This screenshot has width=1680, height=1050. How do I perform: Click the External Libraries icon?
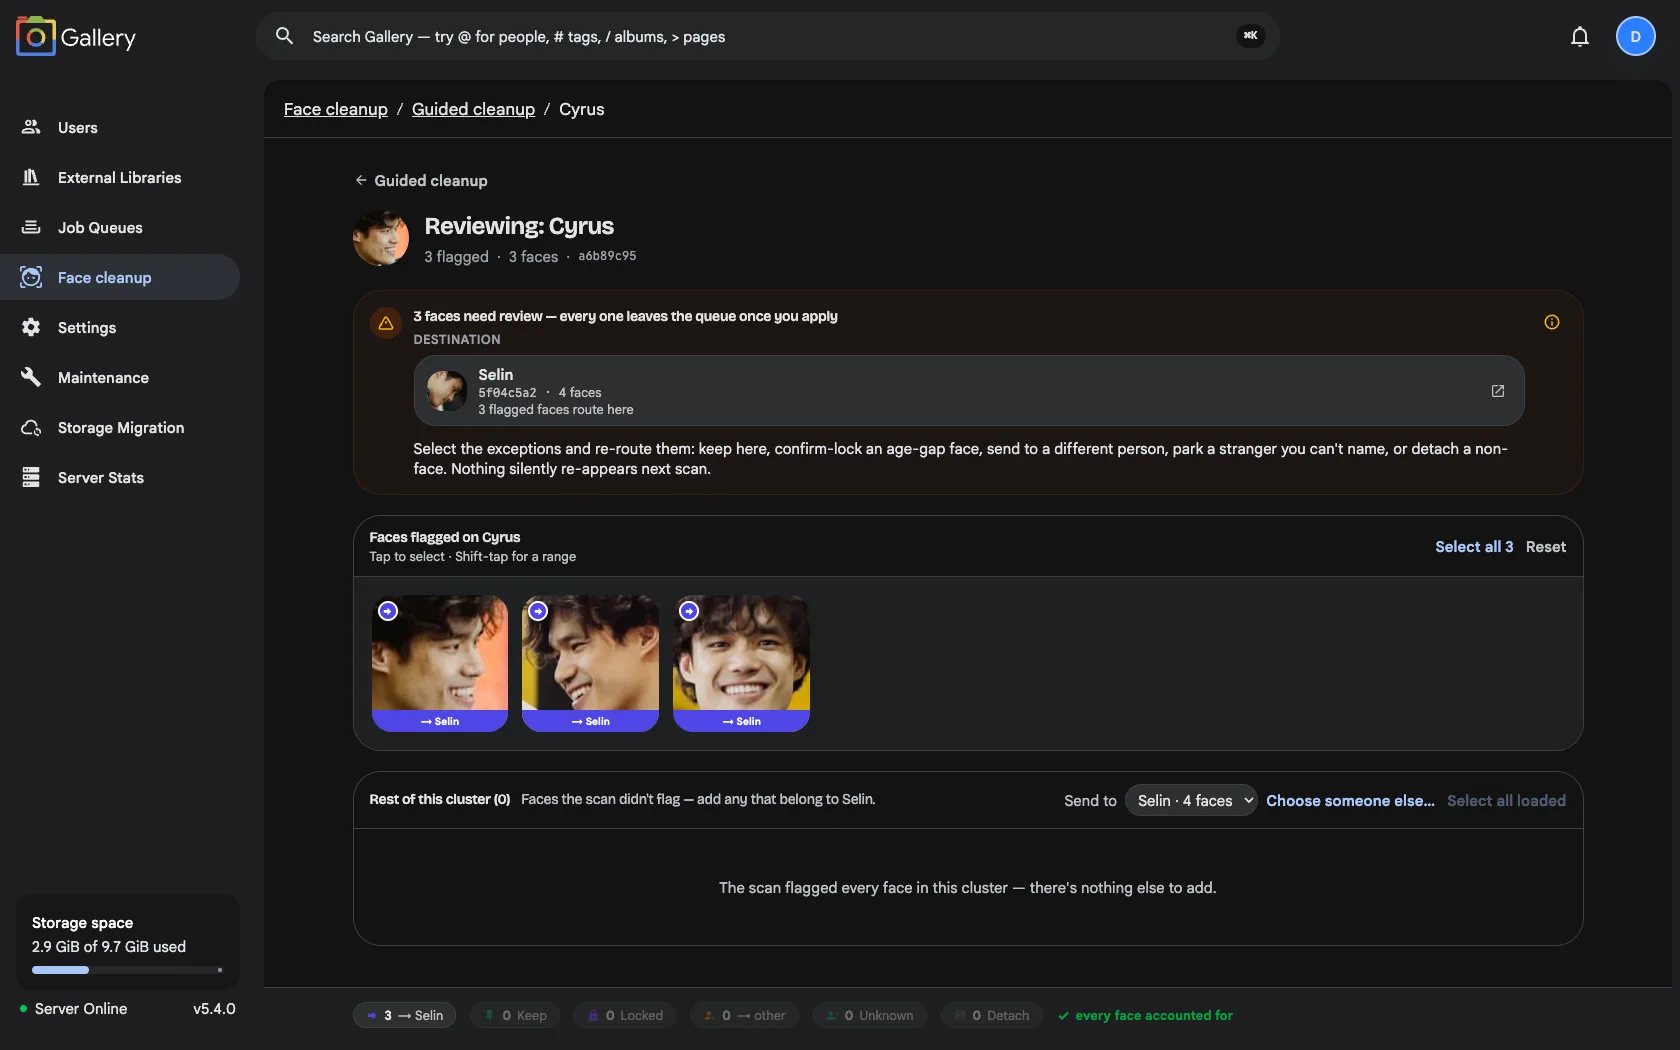(31, 177)
